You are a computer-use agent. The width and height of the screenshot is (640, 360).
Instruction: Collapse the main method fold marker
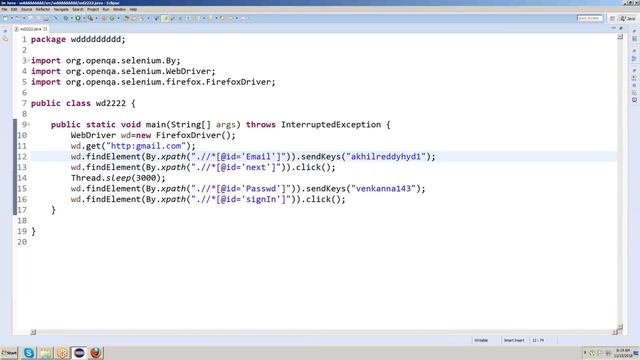[28, 124]
